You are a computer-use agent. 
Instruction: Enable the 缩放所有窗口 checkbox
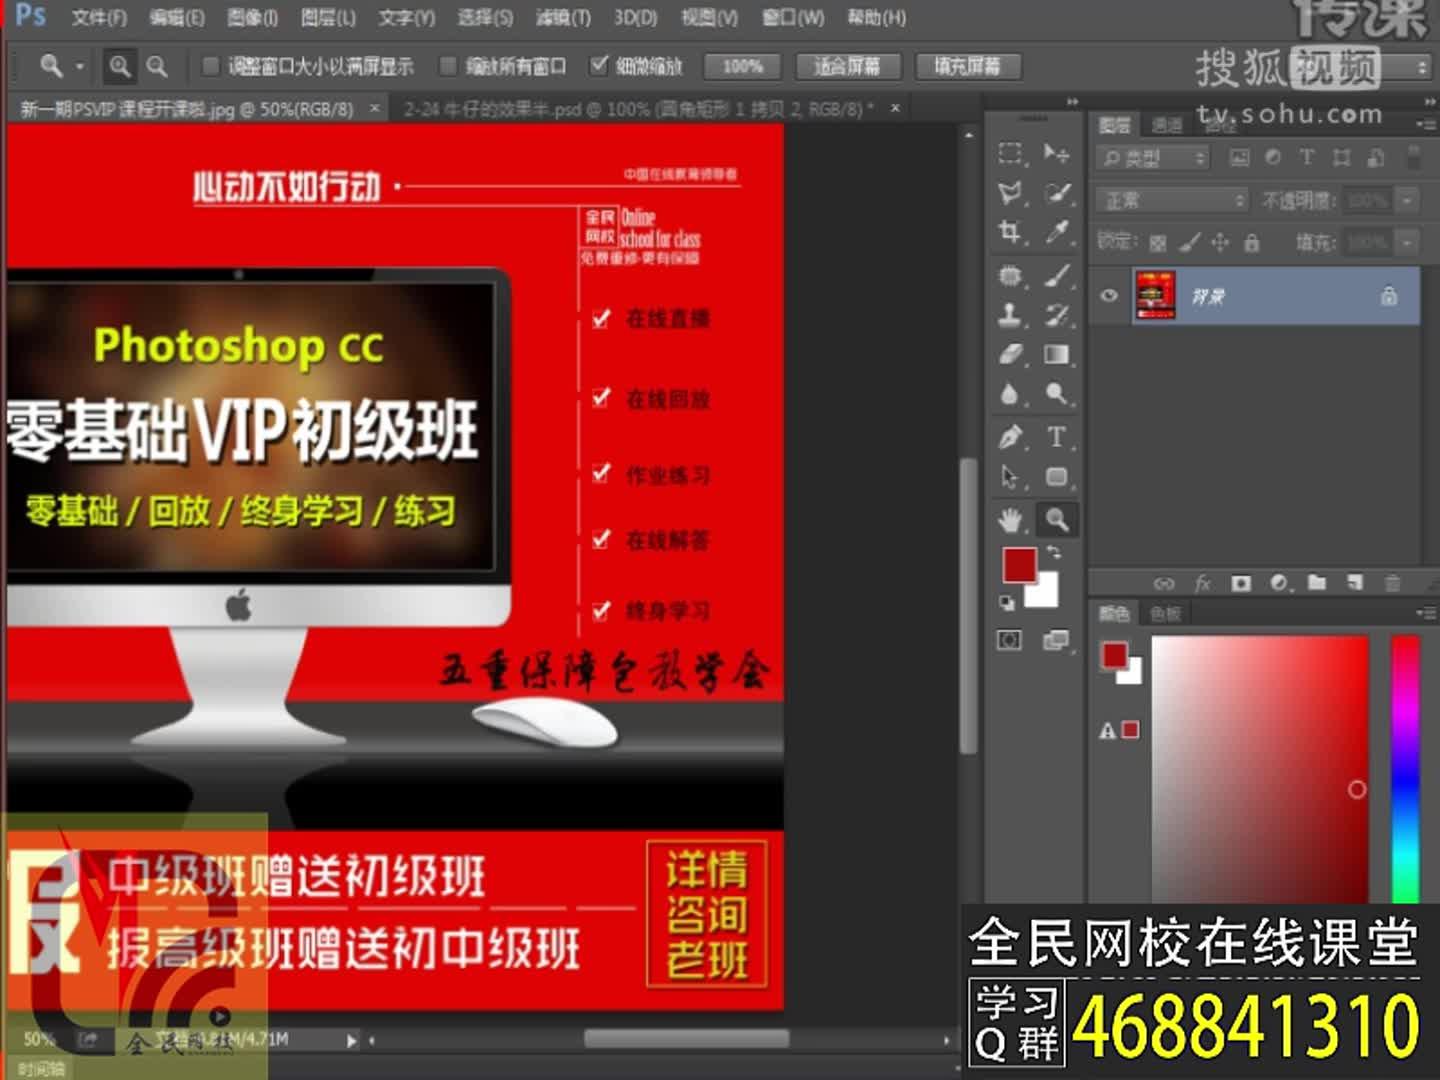tap(447, 66)
